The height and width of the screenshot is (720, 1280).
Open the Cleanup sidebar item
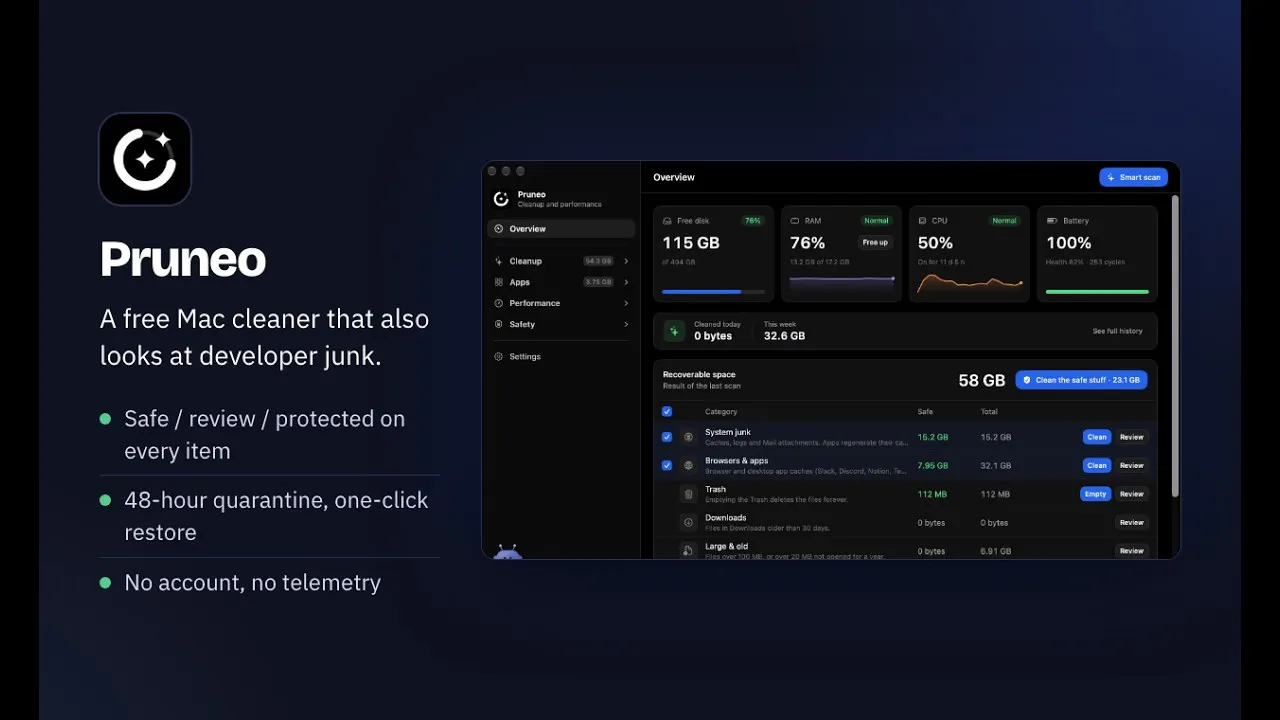[x=561, y=261]
